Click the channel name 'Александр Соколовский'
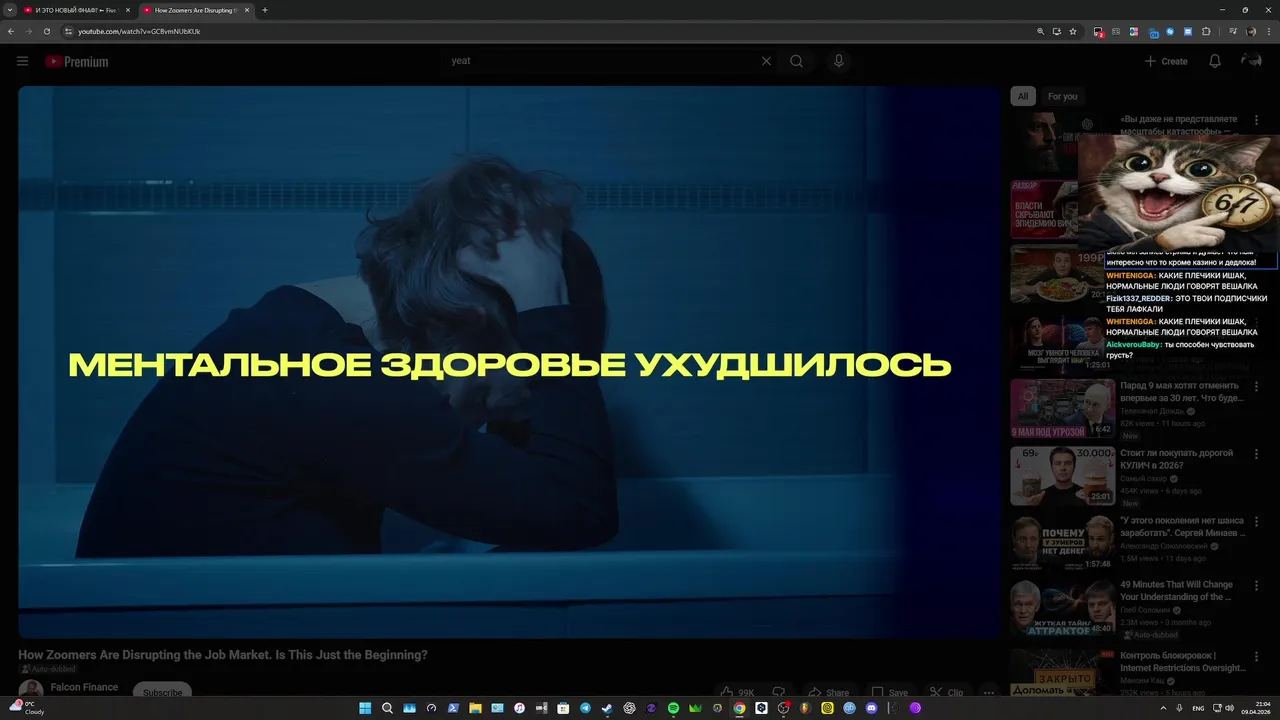This screenshot has width=1280, height=720. 1164,546
